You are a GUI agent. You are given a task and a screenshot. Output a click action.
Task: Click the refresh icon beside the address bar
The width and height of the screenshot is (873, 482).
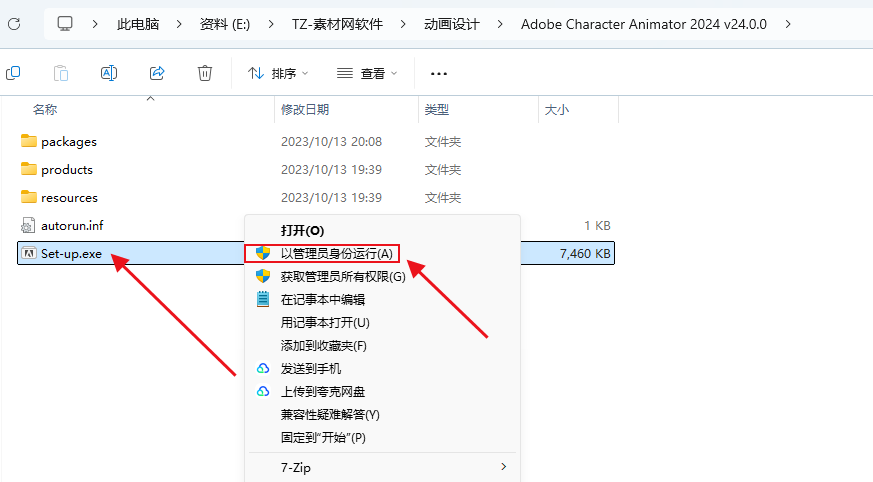14,24
